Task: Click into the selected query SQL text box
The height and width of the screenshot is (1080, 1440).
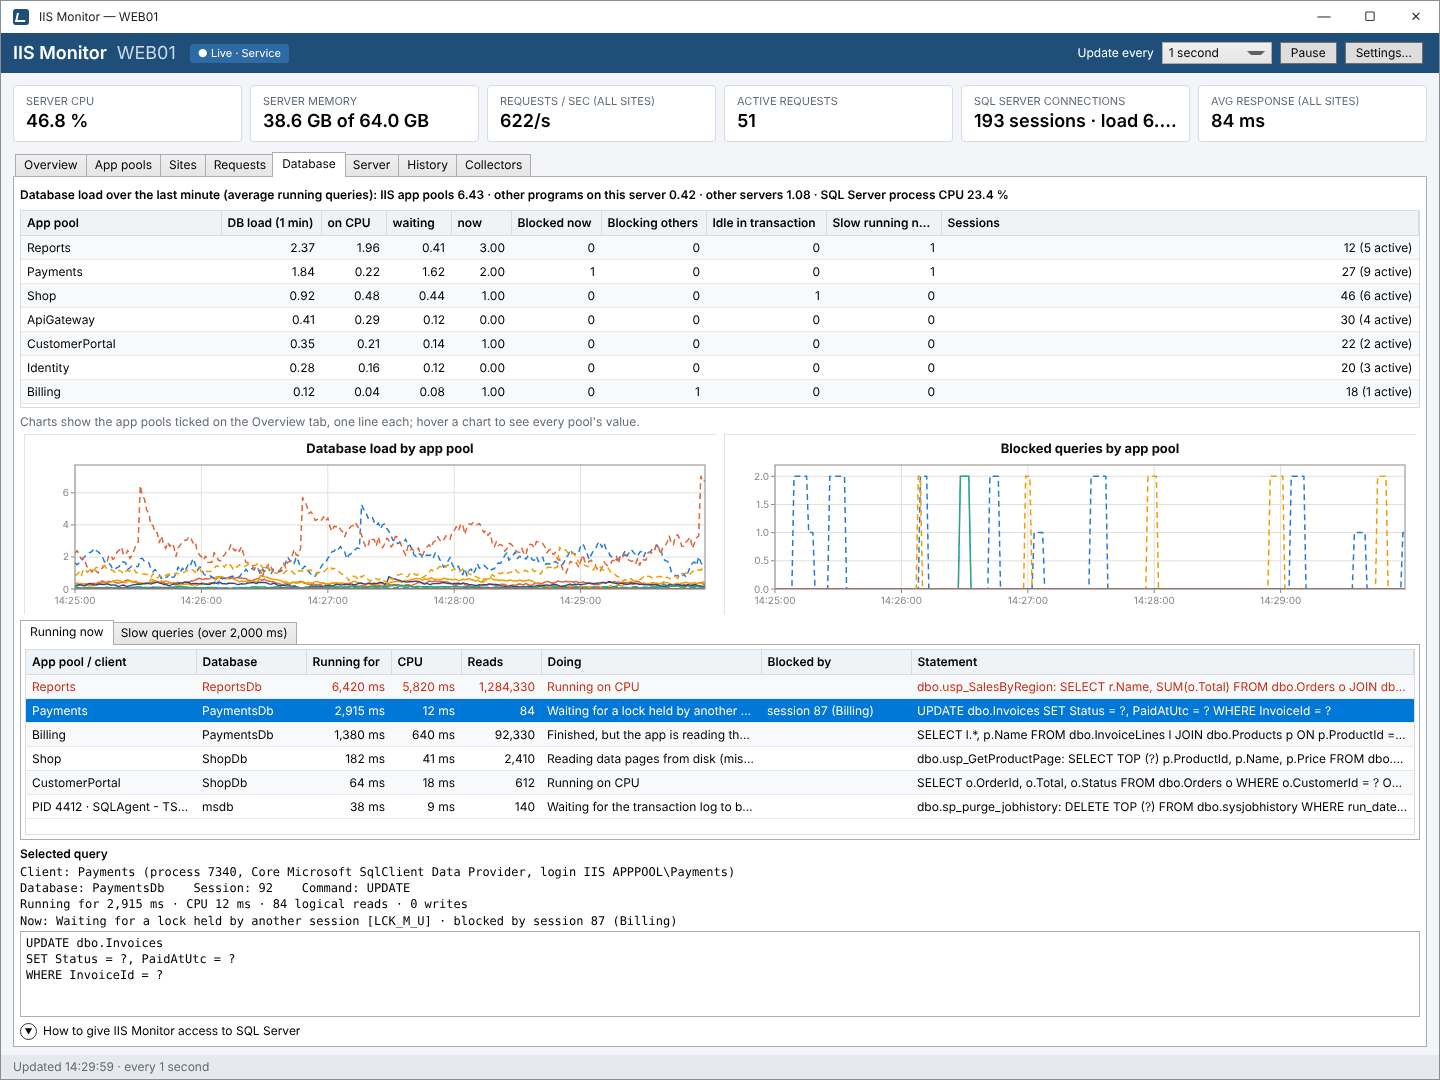Action: (719, 974)
